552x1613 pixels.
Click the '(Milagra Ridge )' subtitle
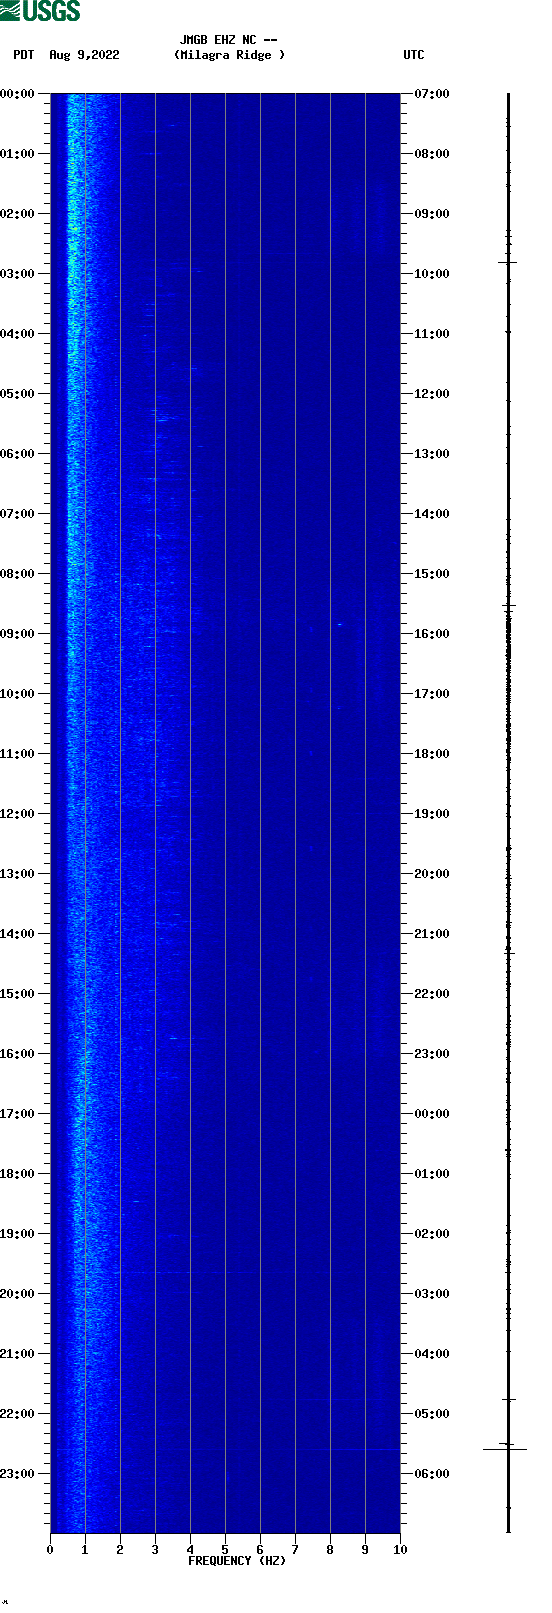coord(229,55)
